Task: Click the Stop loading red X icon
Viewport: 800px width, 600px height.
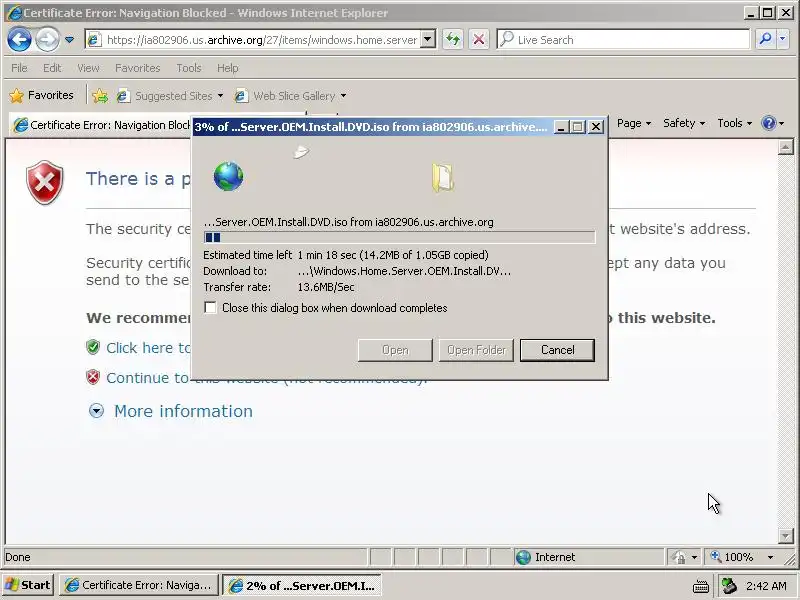Action: pyautogui.click(x=479, y=39)
